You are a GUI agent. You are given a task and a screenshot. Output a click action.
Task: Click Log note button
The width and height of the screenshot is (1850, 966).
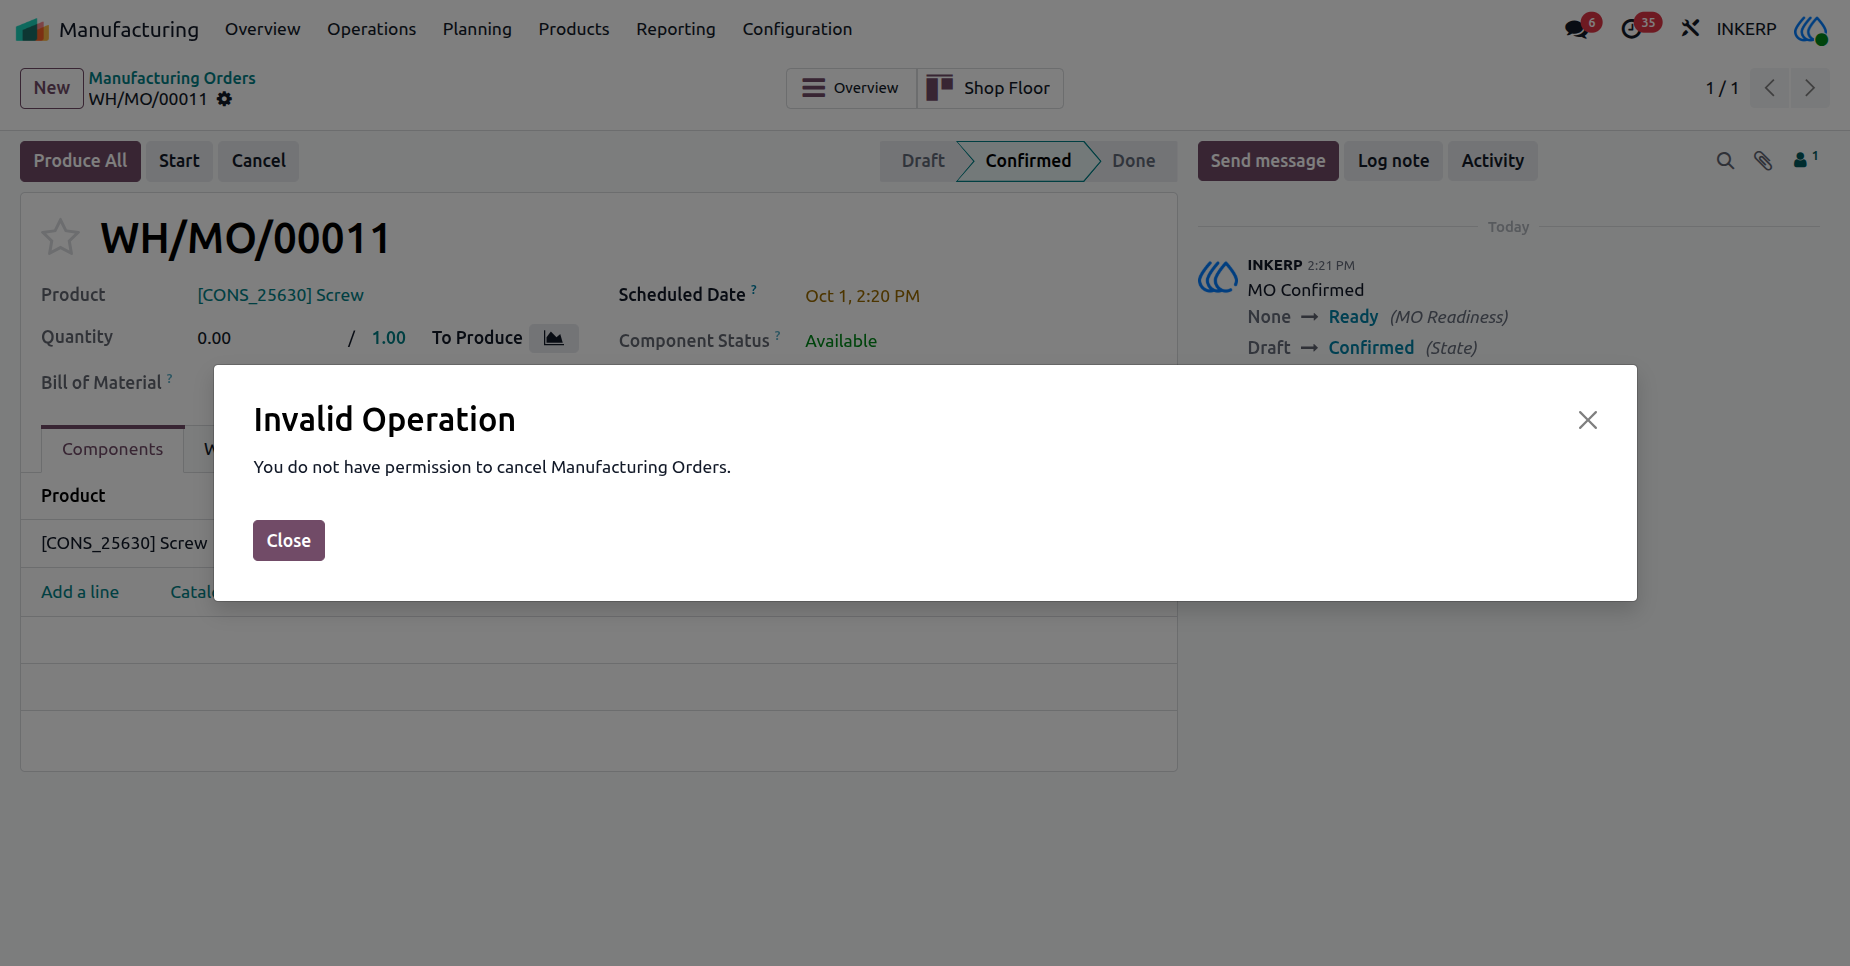tap(1393, 161)
